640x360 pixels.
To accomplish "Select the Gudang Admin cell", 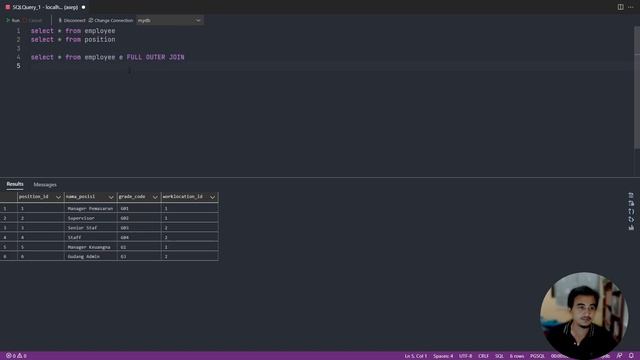I will [91, 256].
